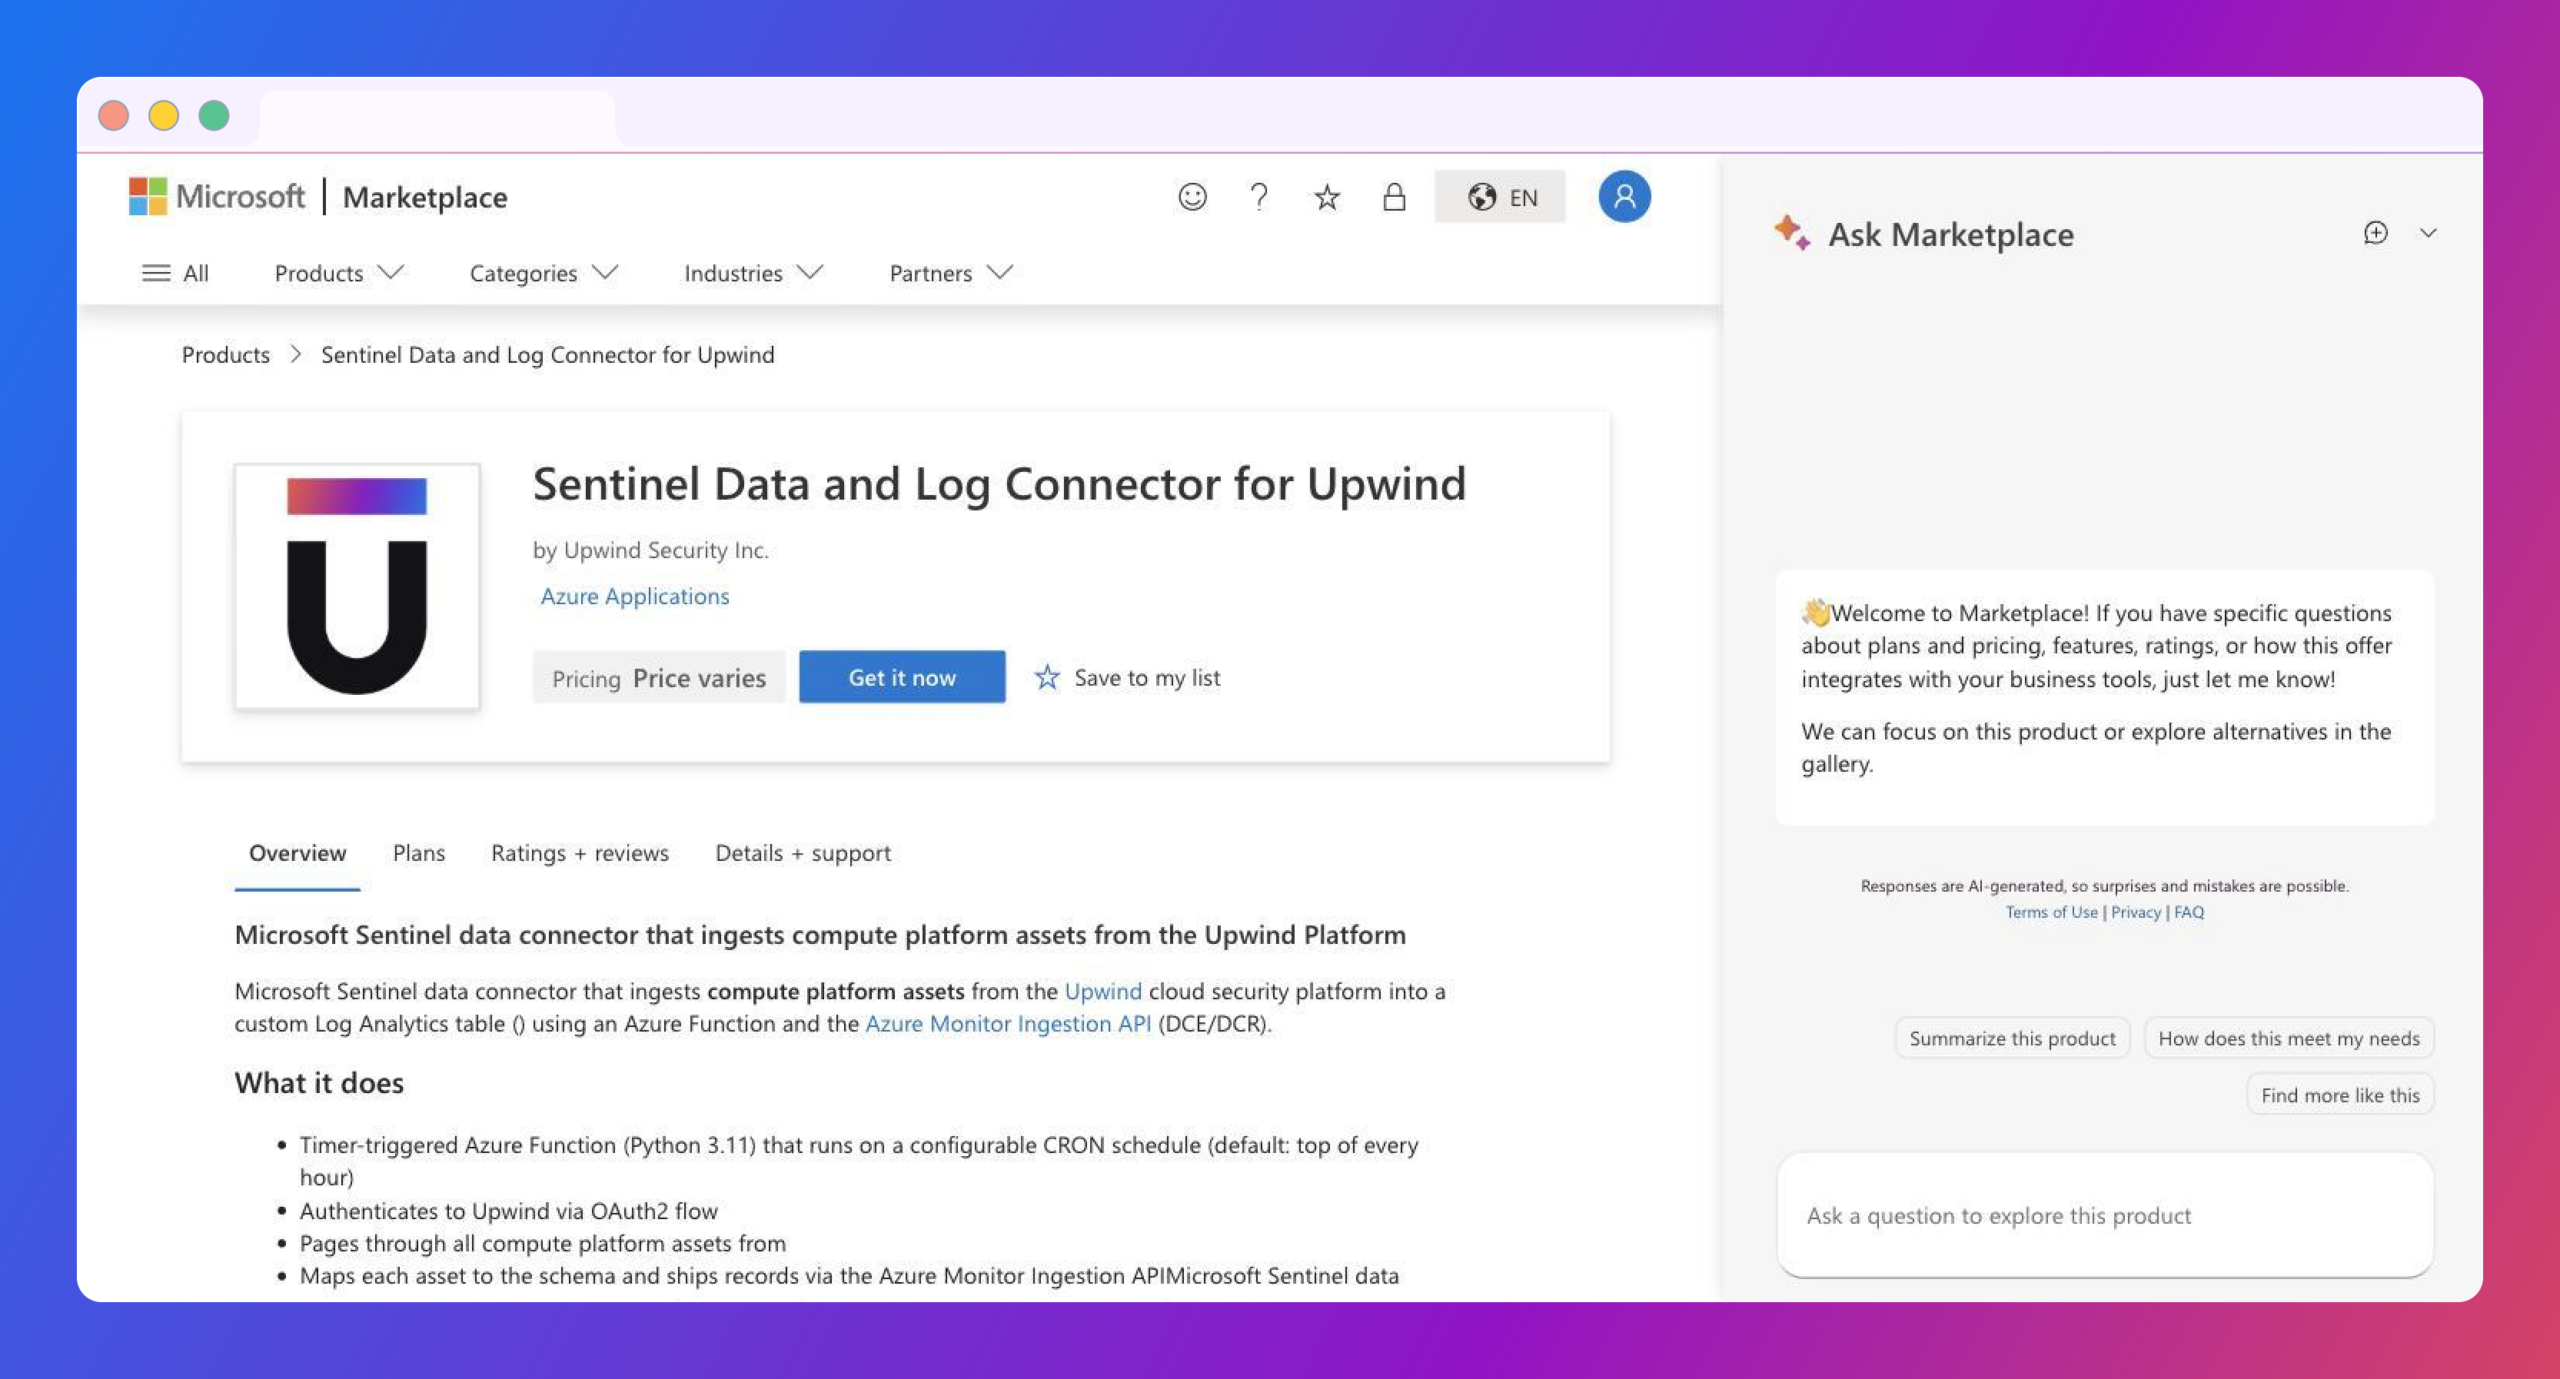Click Summarize this product suggestion
This screenshot has height=1379, width=2560.
click(x=2012, y=1038)
